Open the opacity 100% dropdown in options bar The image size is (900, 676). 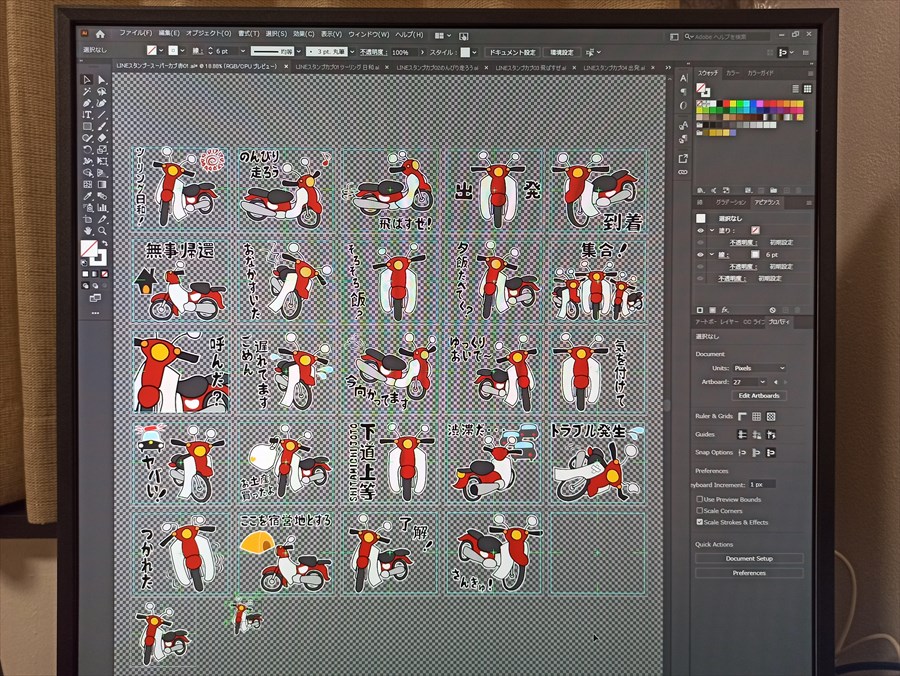tap(398, 51)
